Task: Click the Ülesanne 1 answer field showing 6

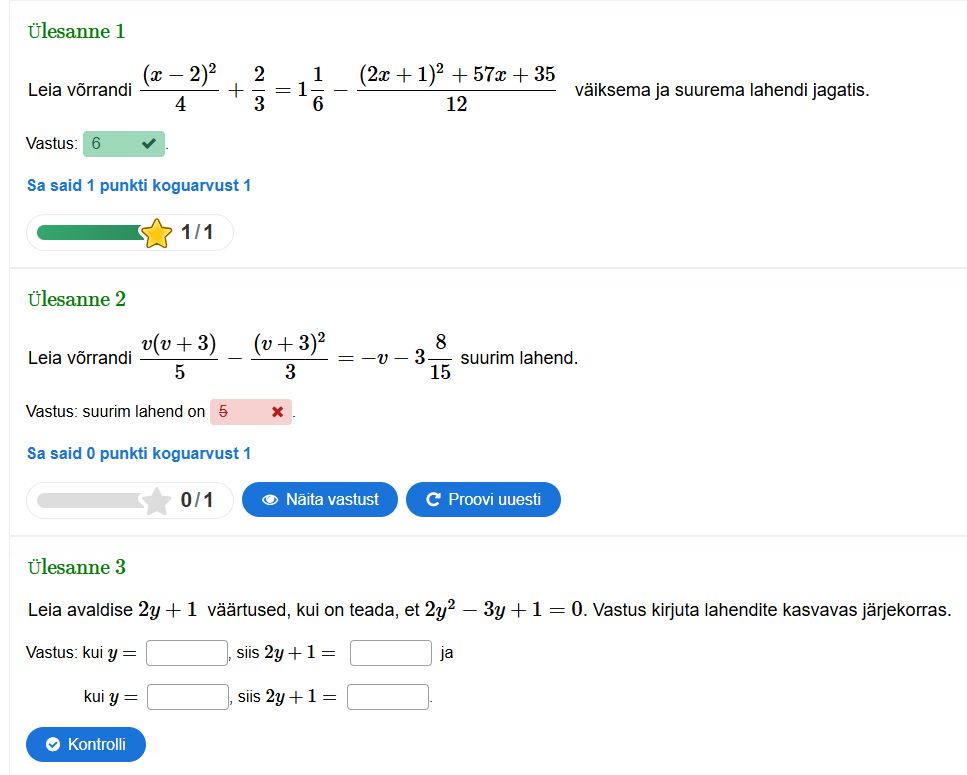Action: pos(110,144)
